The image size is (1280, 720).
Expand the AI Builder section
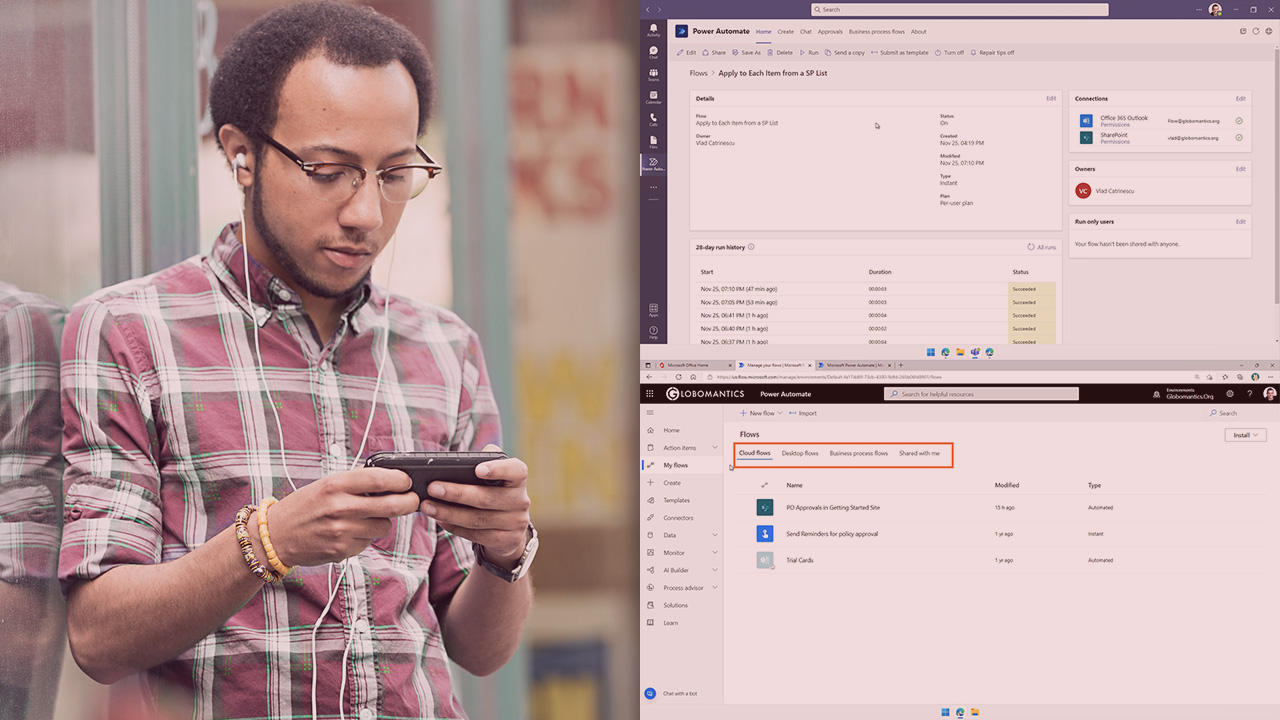[715, 570]
